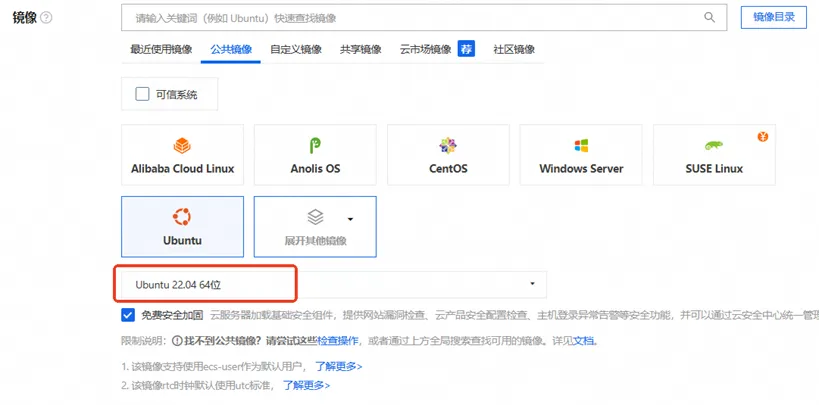Choose the Windows Server image card

tap(581, 155)
